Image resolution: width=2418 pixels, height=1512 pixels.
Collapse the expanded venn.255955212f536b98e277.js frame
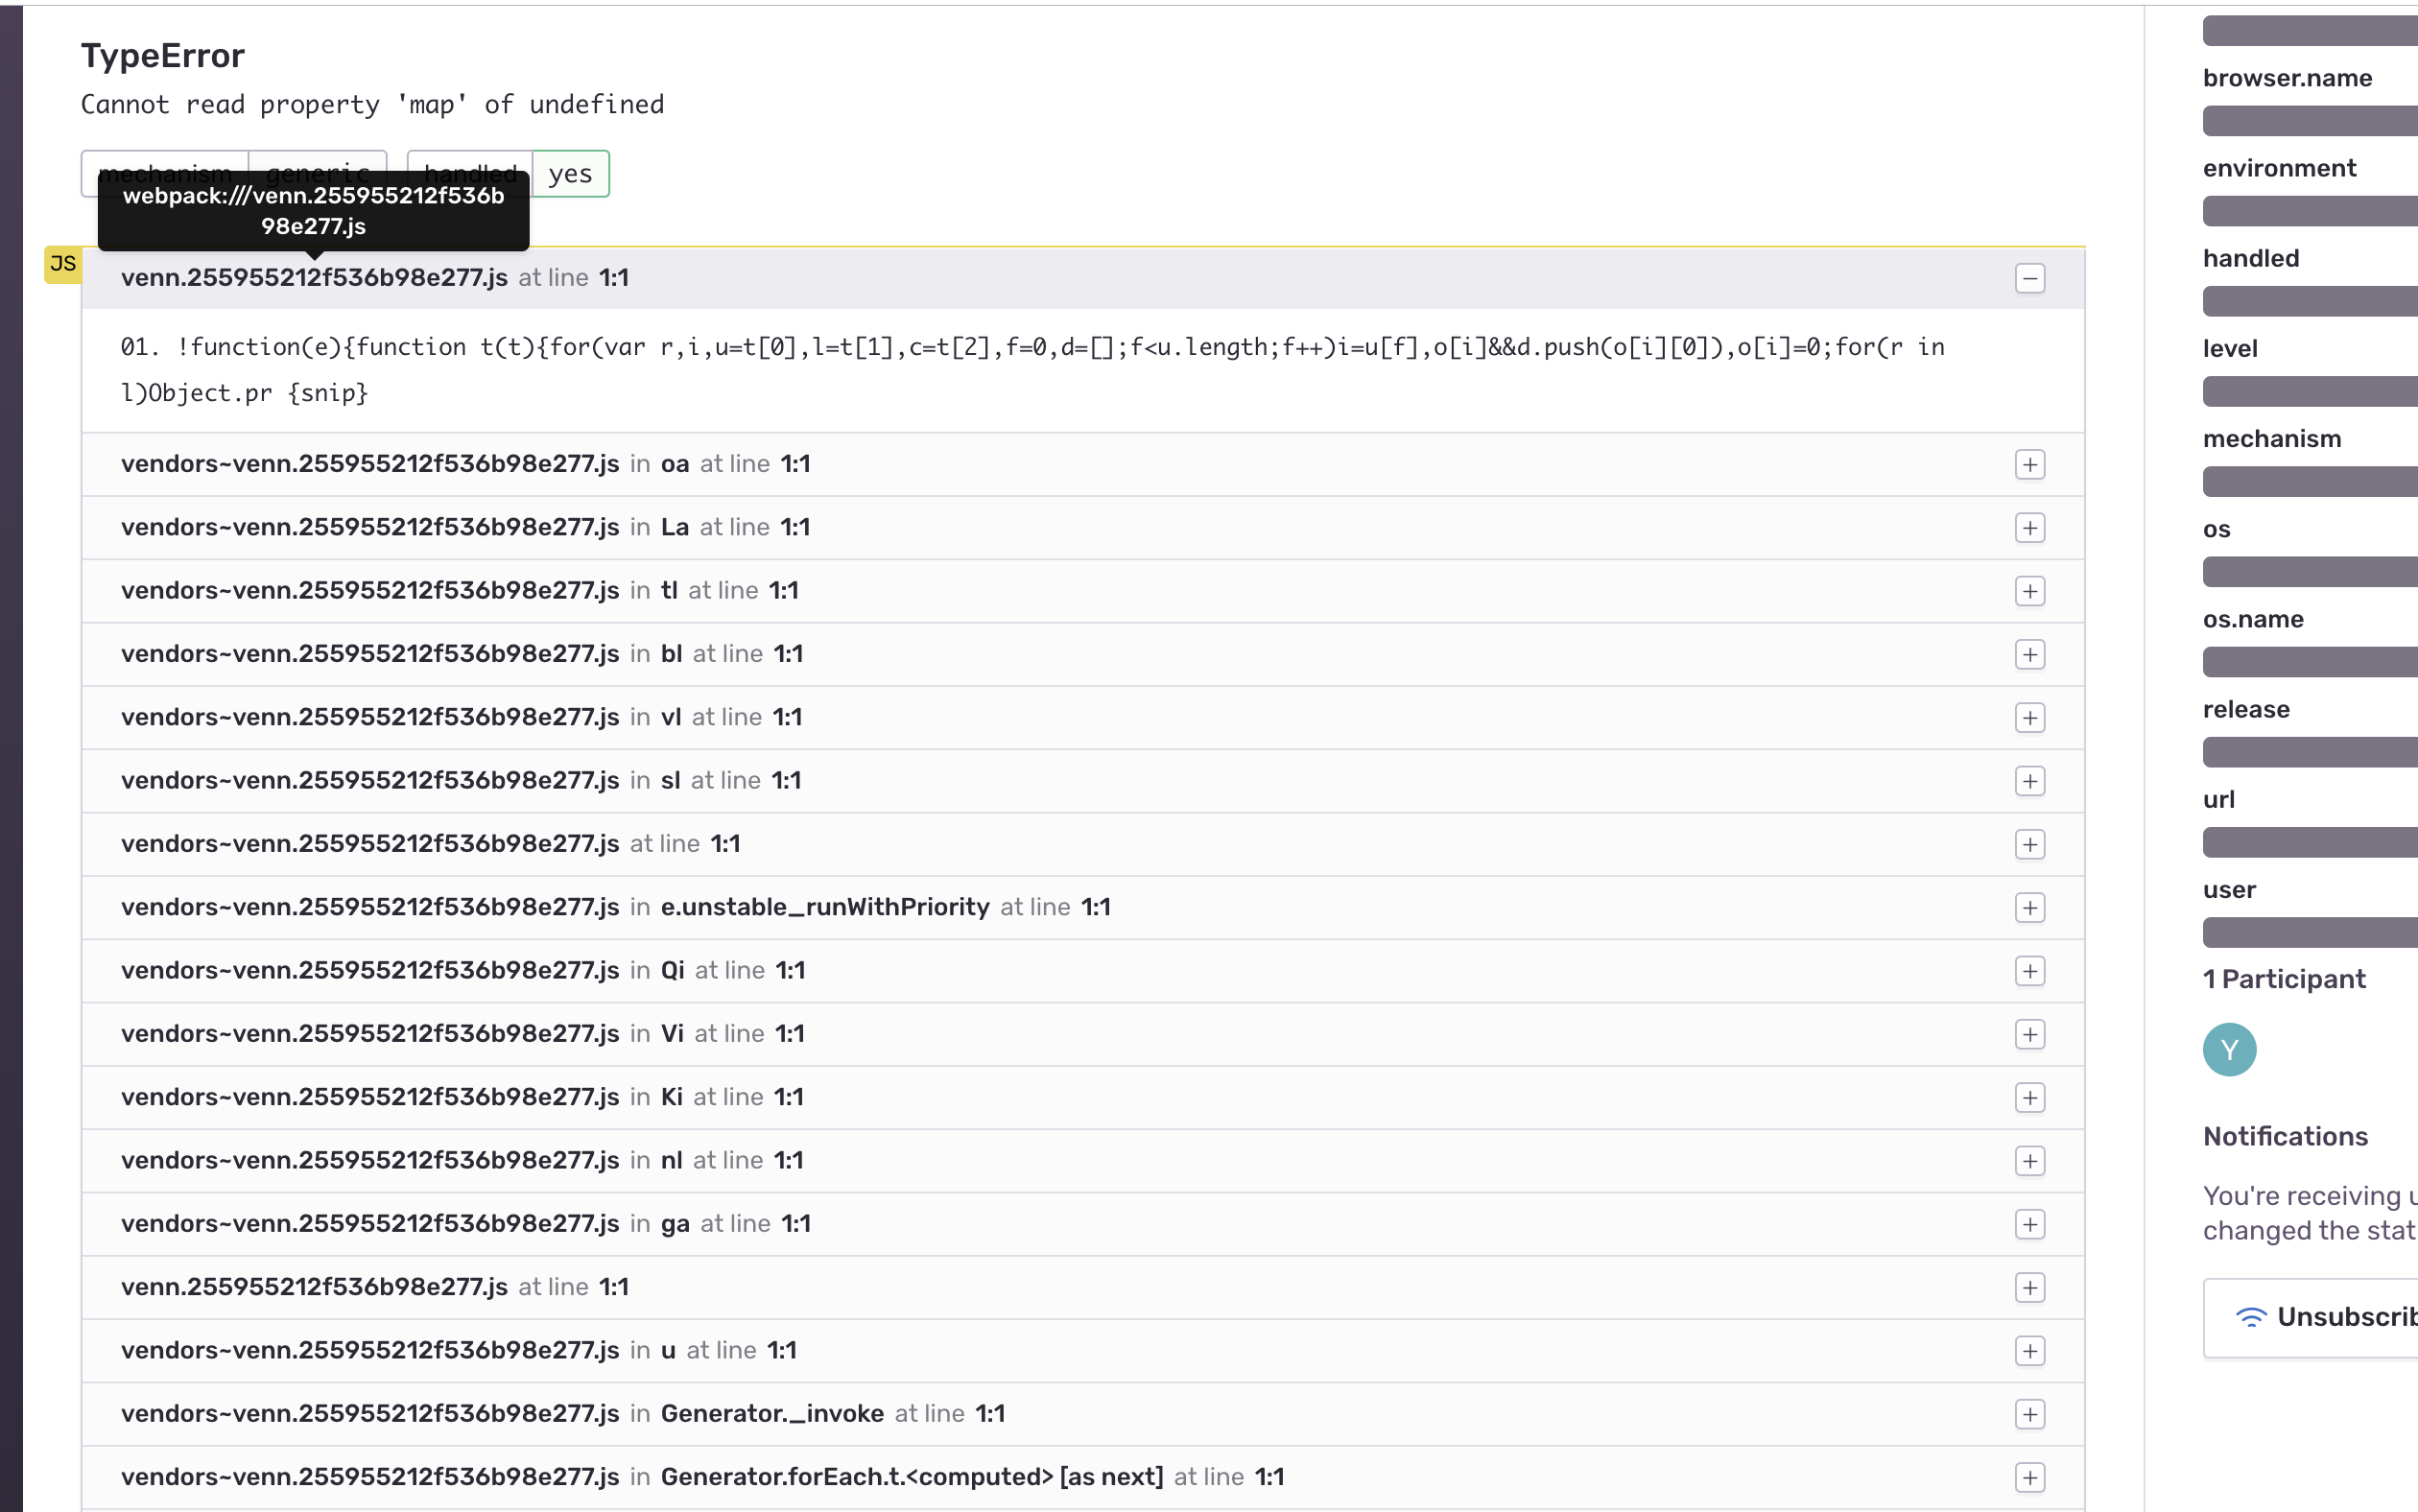point(2030,278)
